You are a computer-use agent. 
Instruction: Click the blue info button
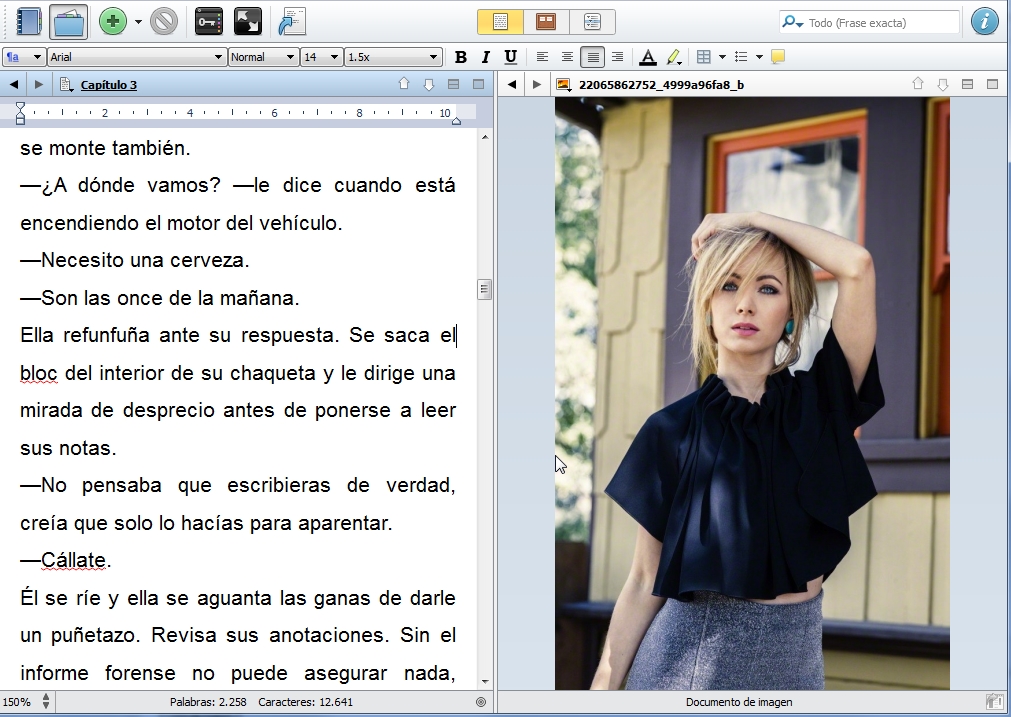point(984,21)
